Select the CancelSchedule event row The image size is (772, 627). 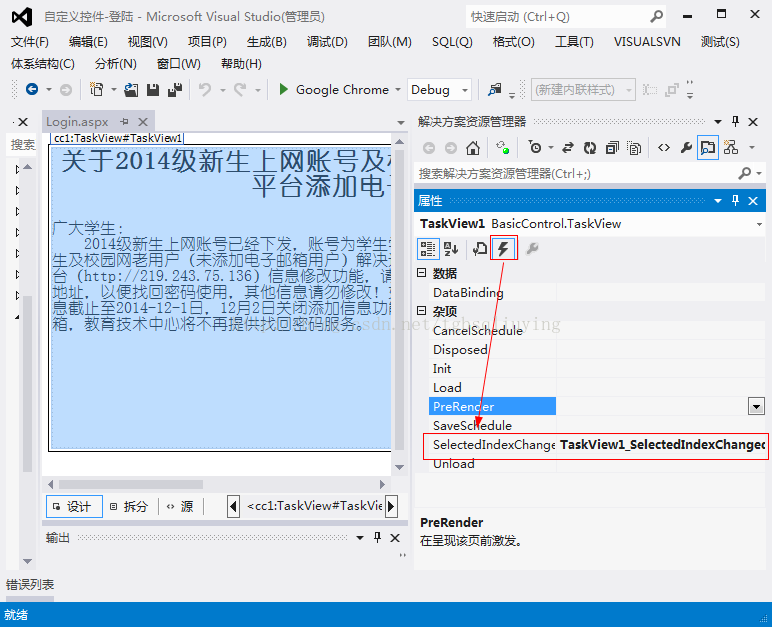coord(596,330)
